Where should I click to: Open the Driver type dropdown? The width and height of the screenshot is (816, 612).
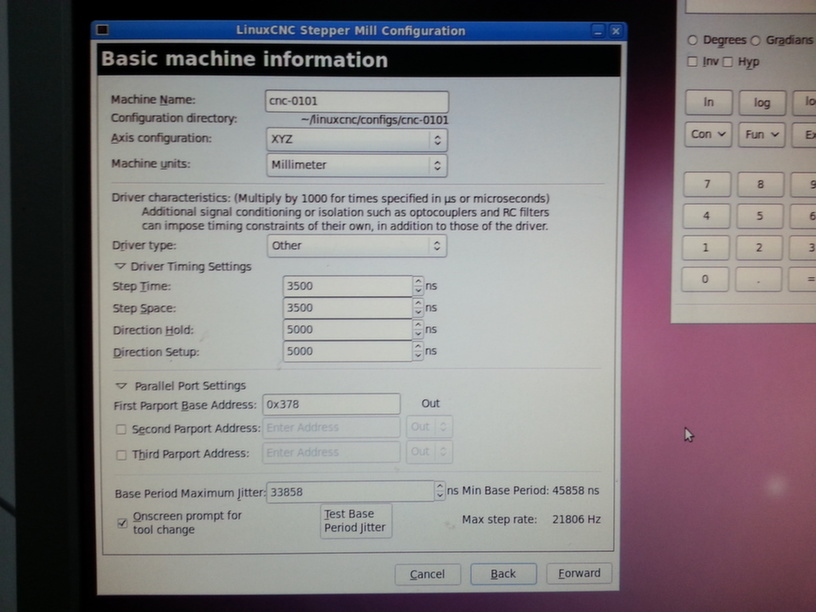[357, 246]
